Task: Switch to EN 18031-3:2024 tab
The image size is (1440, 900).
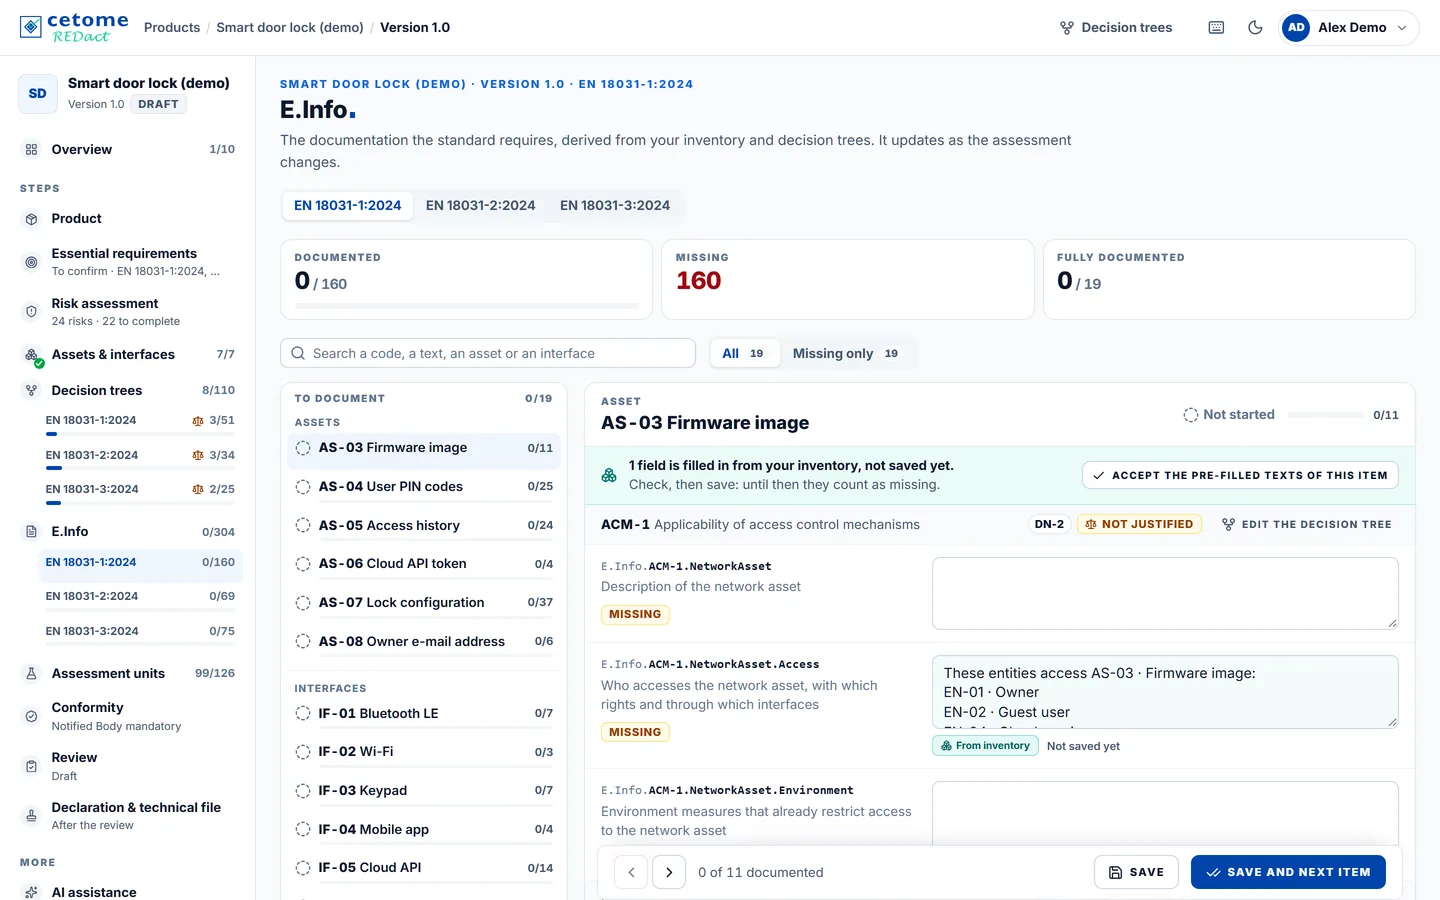Action: [x=615, y=205]
